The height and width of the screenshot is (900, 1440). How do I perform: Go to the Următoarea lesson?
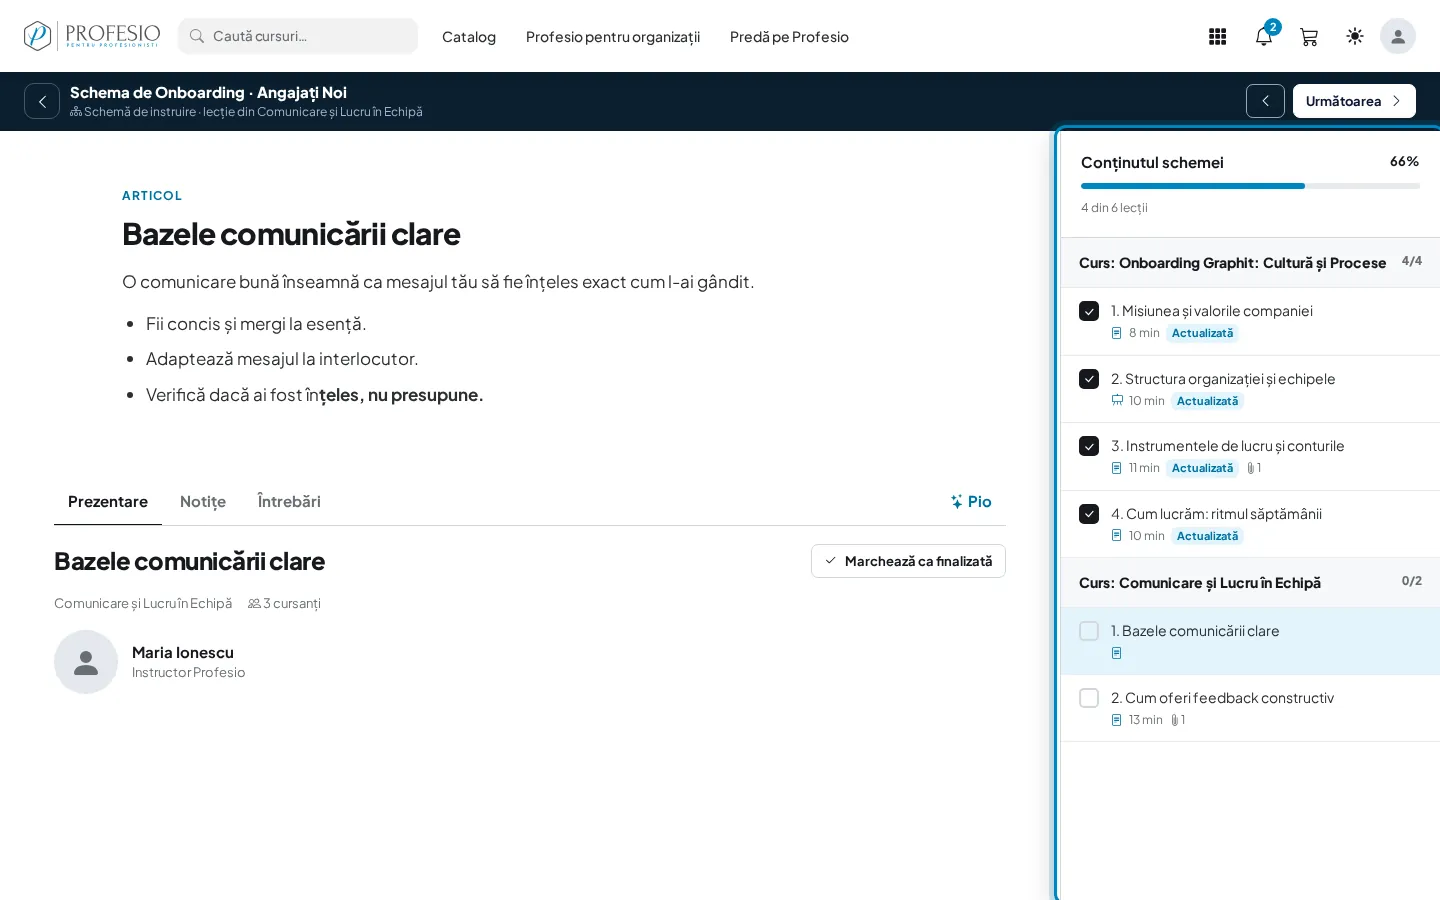[x=1354, y=101]
